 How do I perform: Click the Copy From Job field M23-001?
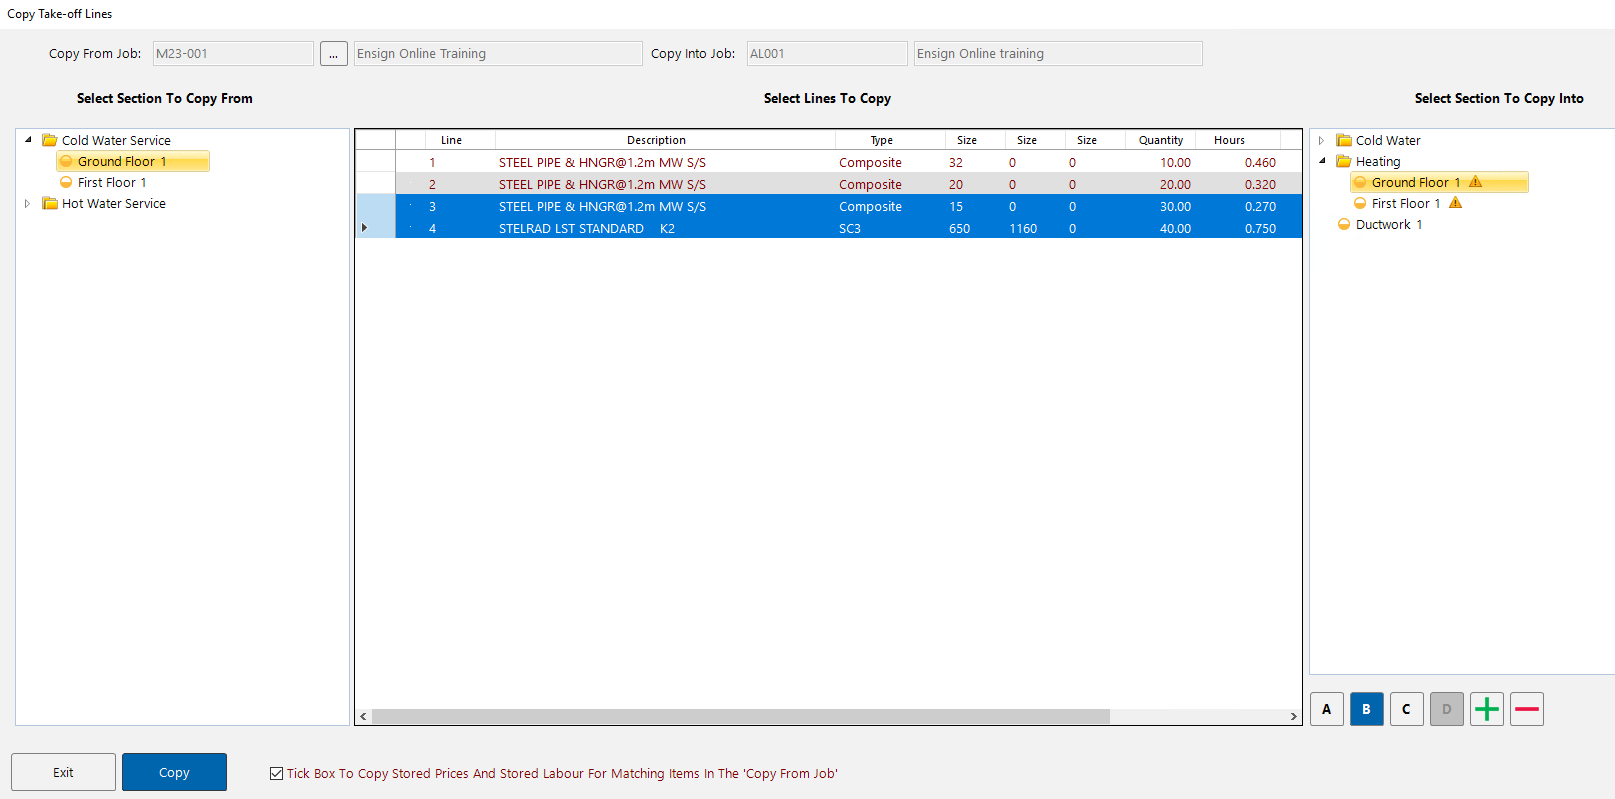[233, 54]
